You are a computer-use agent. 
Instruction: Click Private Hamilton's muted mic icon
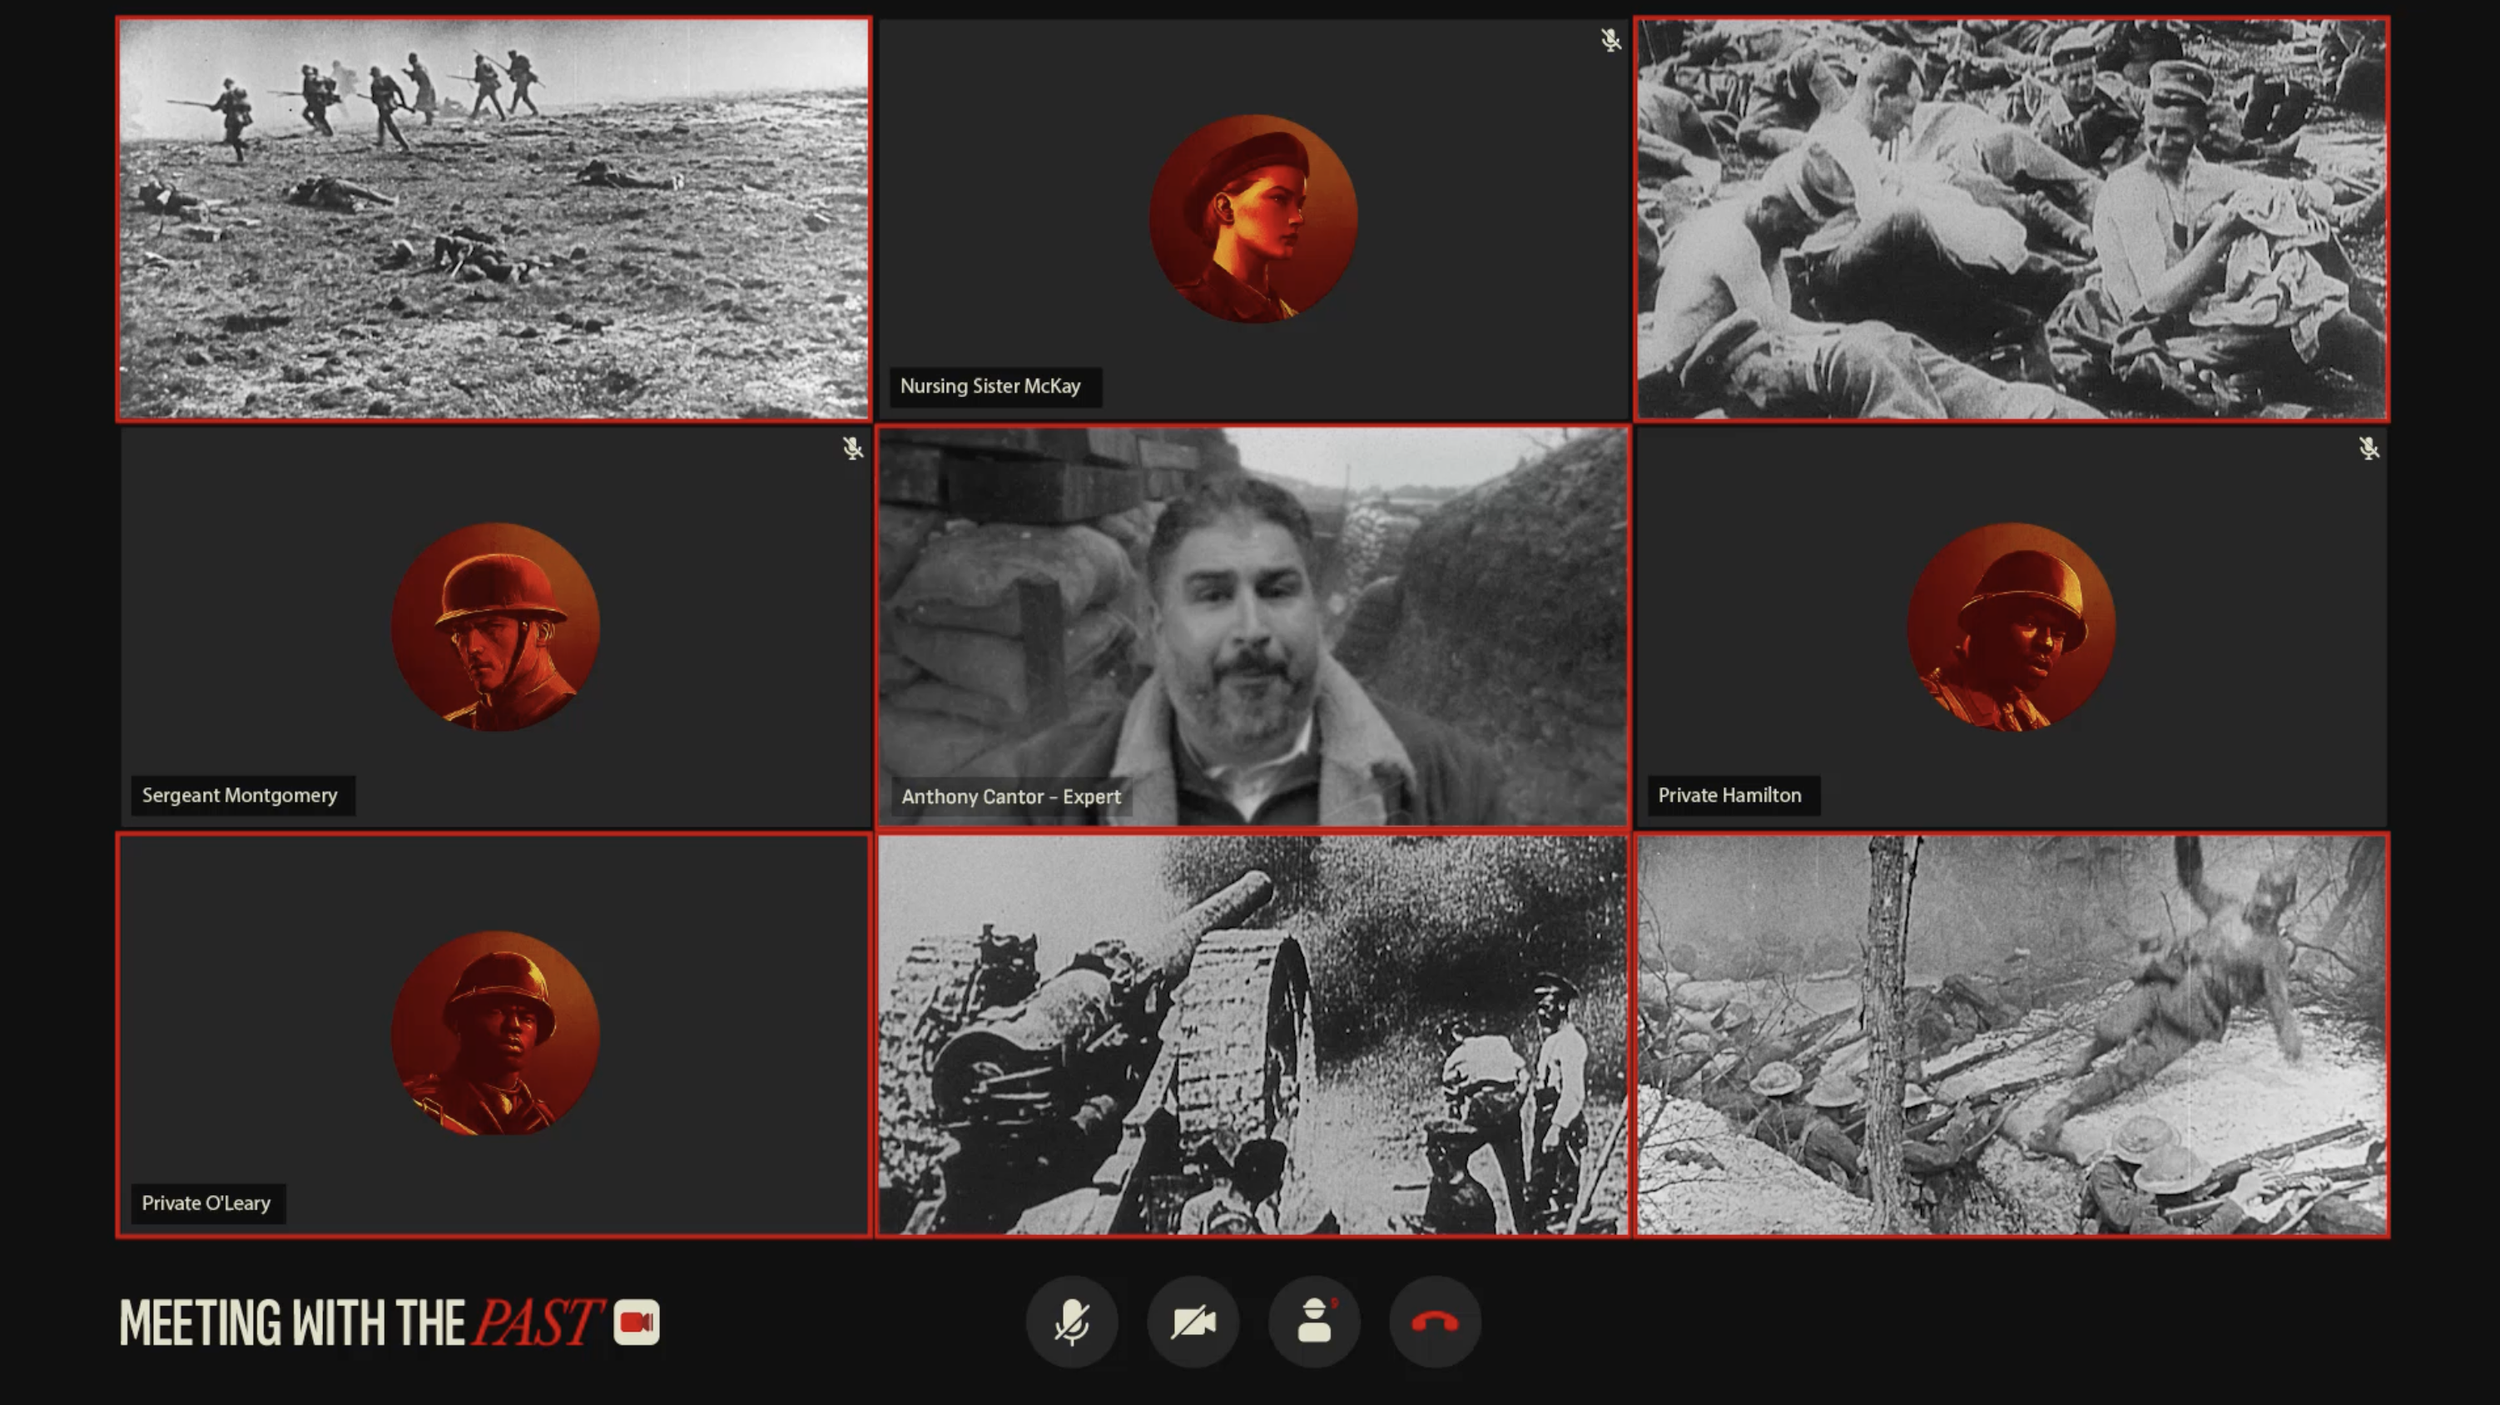coord(2369,448)
